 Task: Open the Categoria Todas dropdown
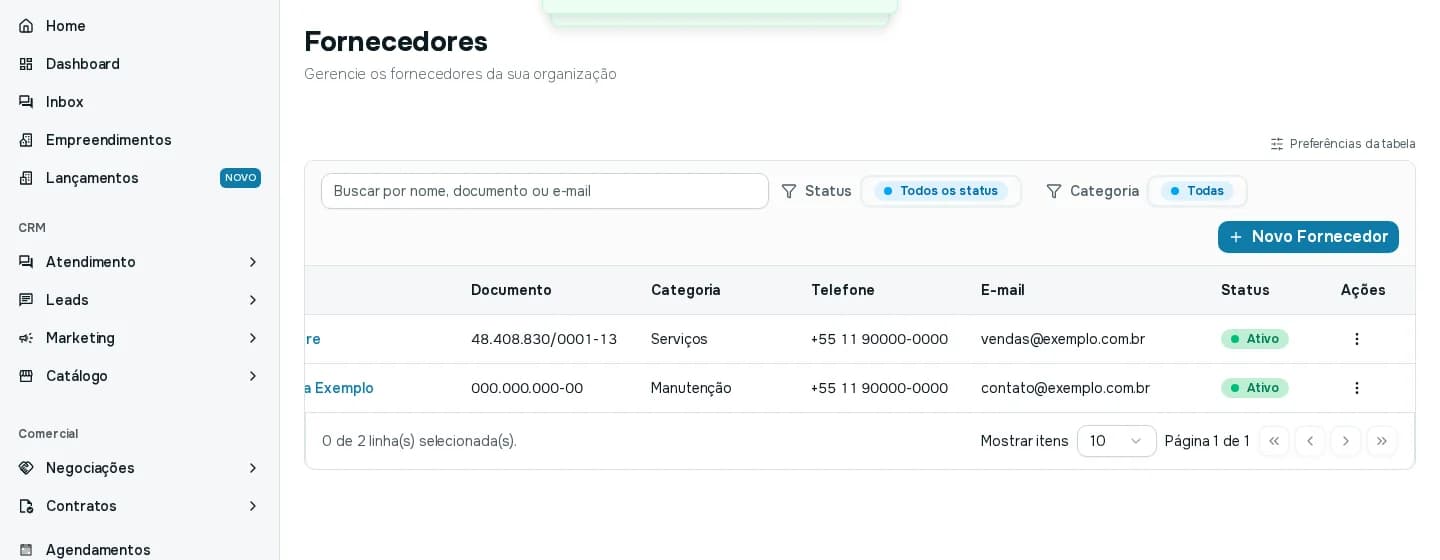(x=1197, y=191)
